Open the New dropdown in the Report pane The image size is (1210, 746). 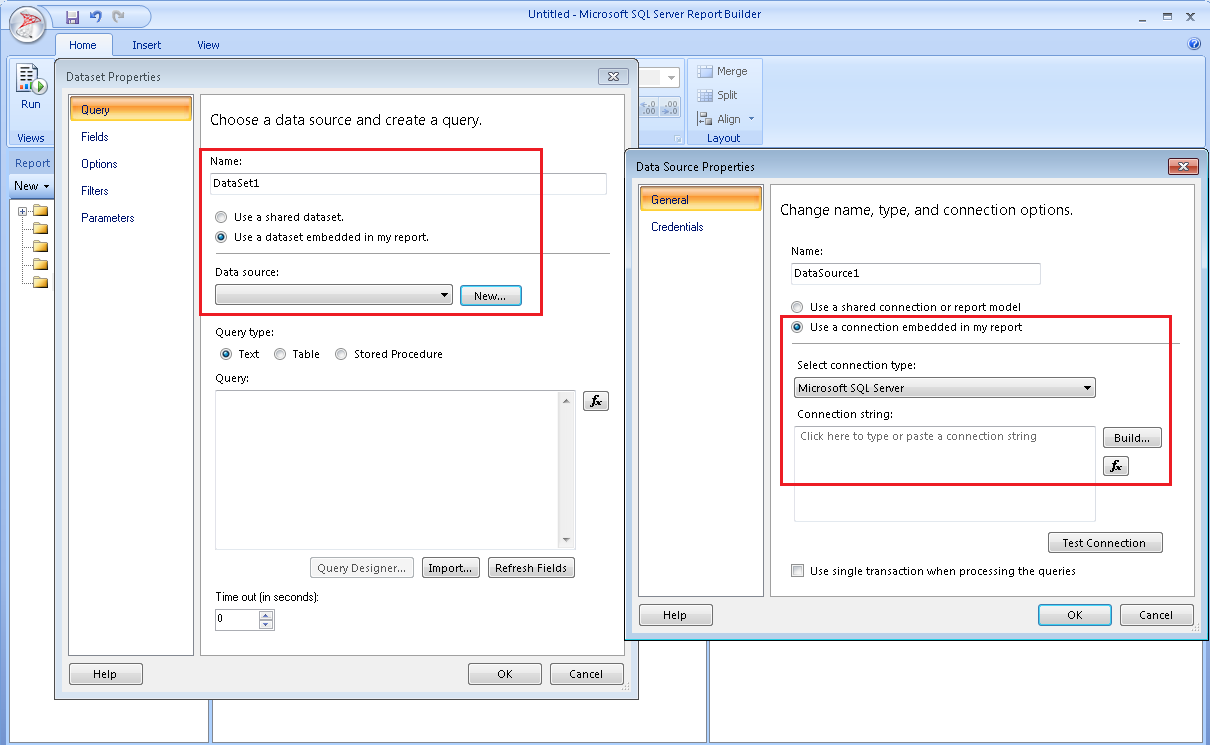tap(31, 185)
